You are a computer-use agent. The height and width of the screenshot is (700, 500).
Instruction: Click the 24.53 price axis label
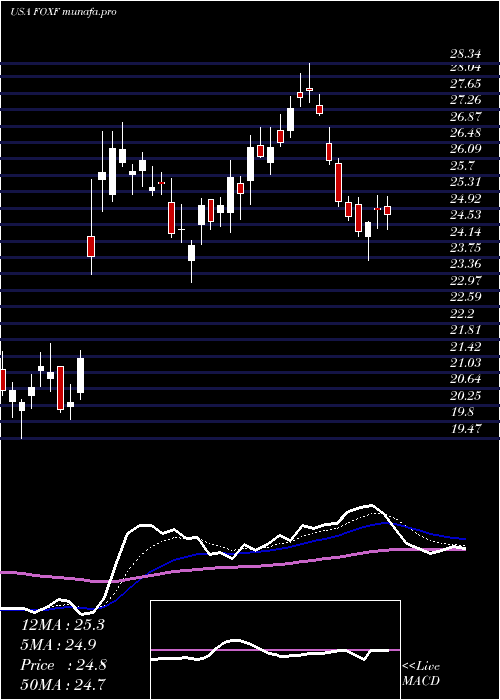(466, 215)
